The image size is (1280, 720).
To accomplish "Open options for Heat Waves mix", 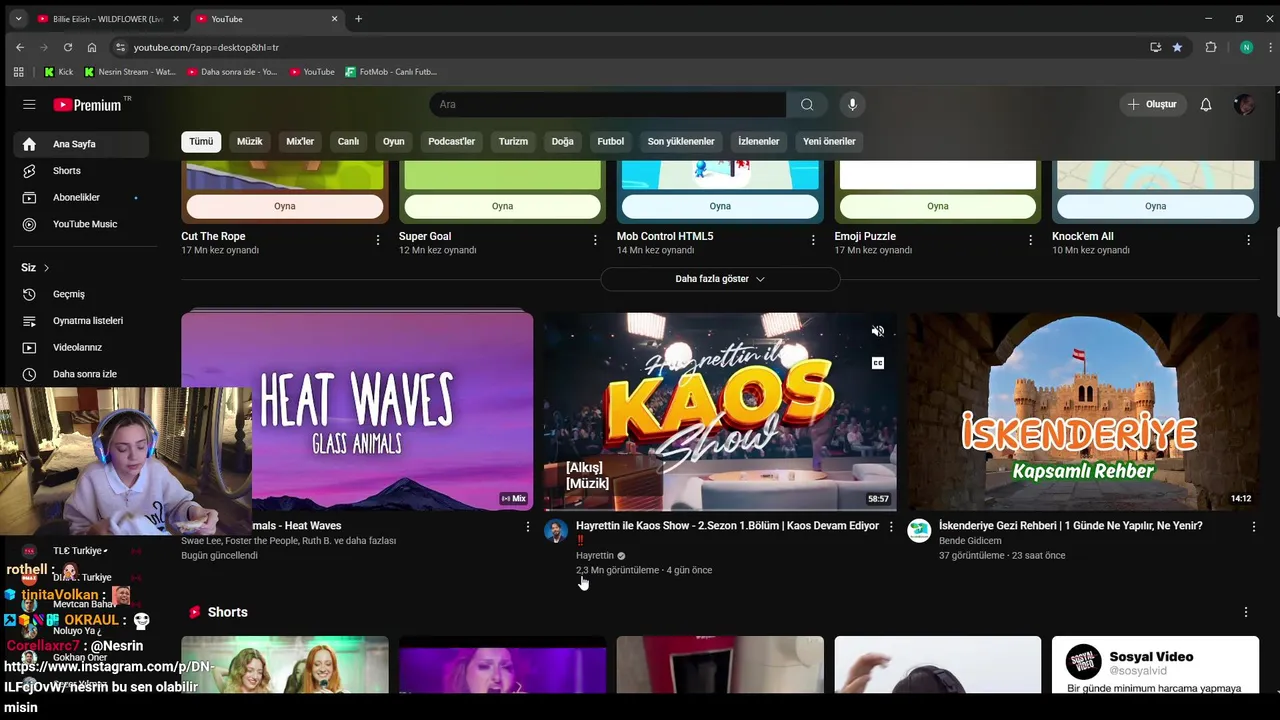I will tap(528, 526).
